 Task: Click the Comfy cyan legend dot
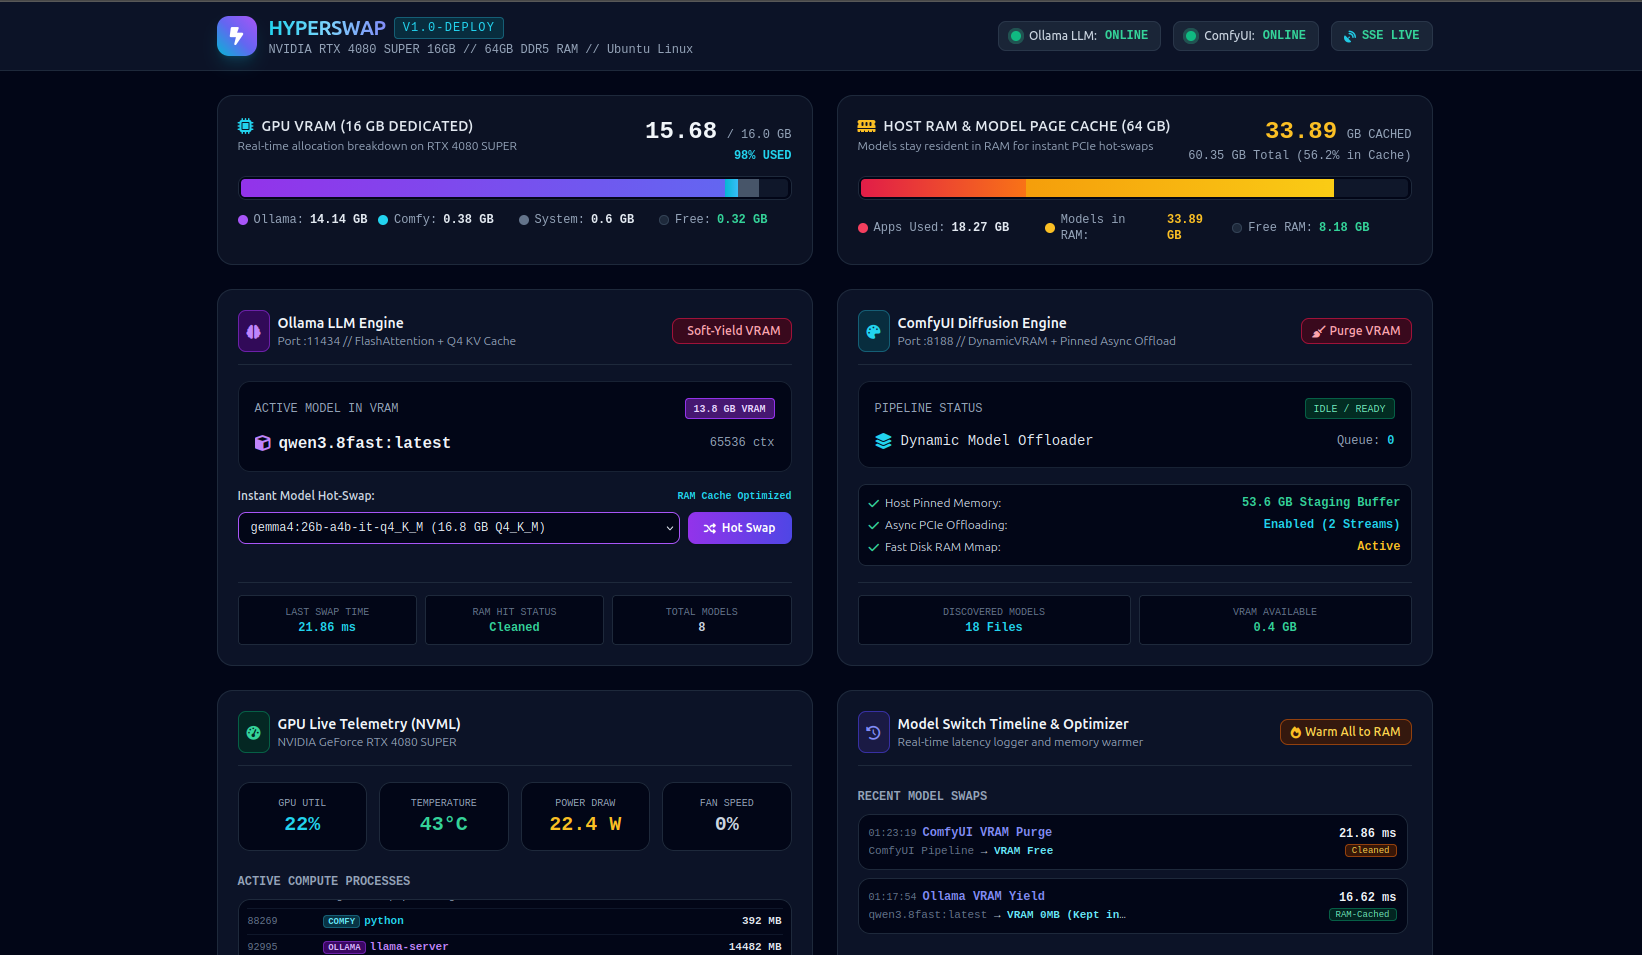[383, 220]
